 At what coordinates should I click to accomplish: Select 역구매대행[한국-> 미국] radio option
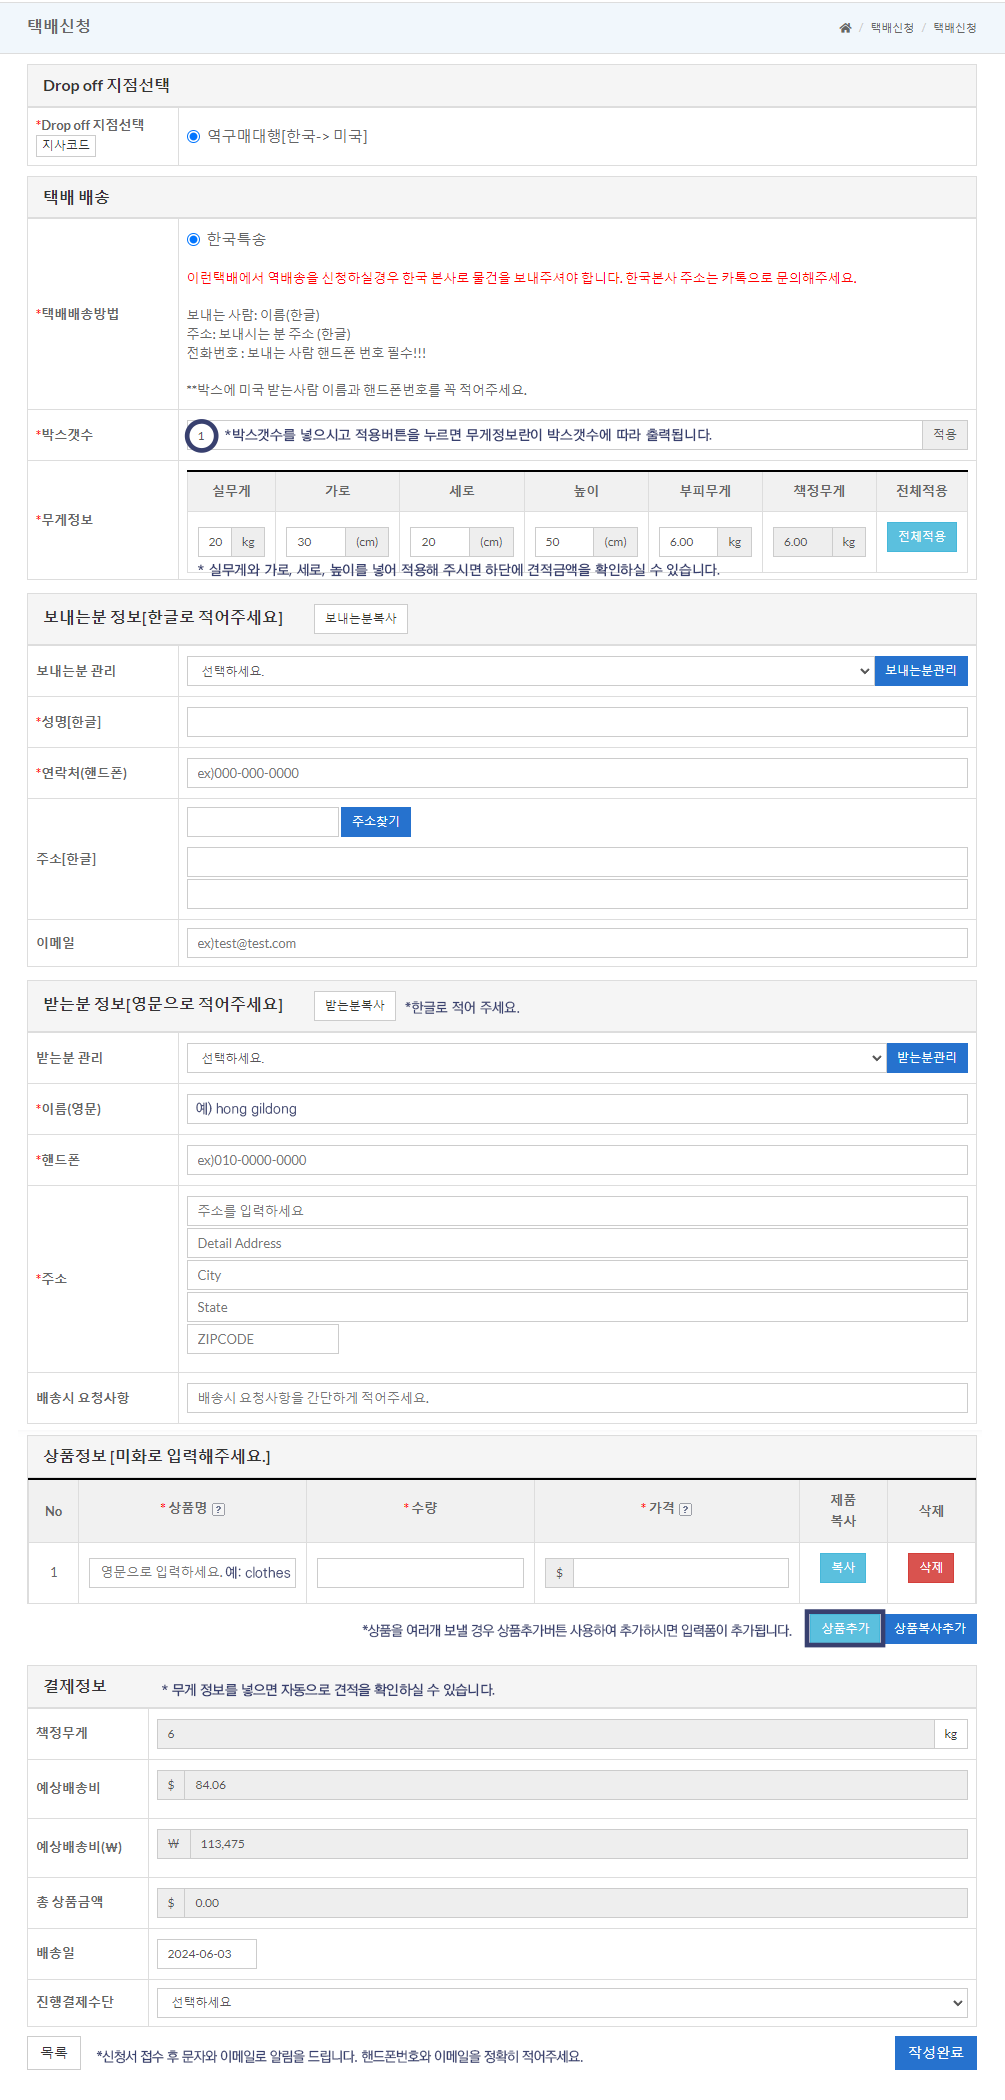pyautogui.click(x=194, y=136)
